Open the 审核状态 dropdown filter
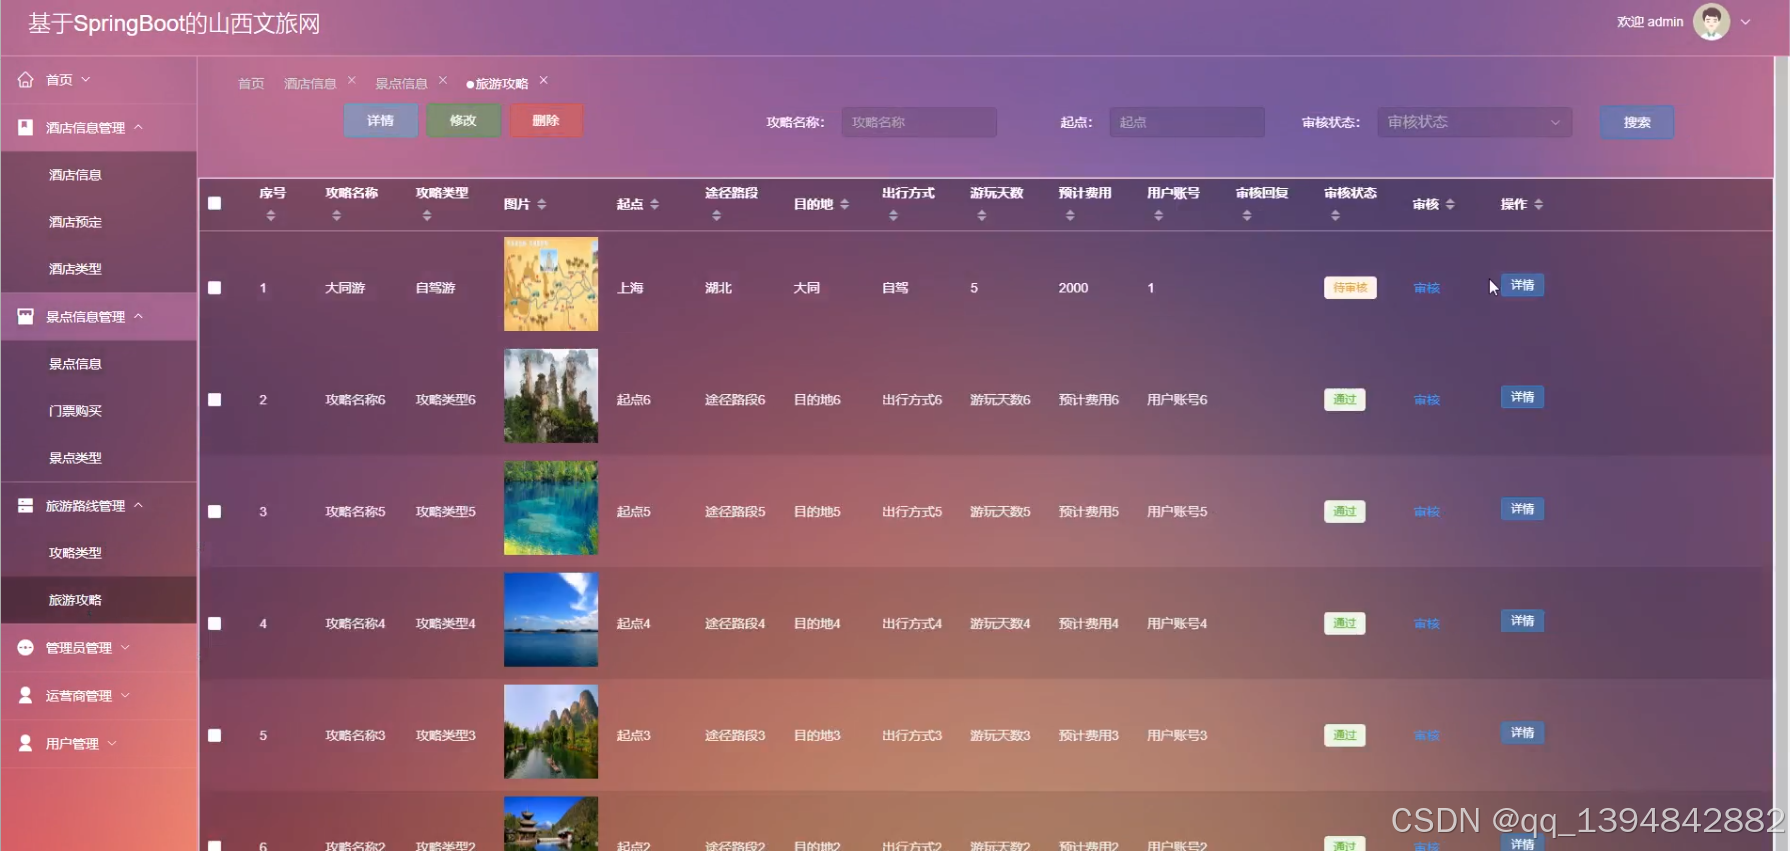Screen dimensions: 1790x851 tap(1474, 122)
